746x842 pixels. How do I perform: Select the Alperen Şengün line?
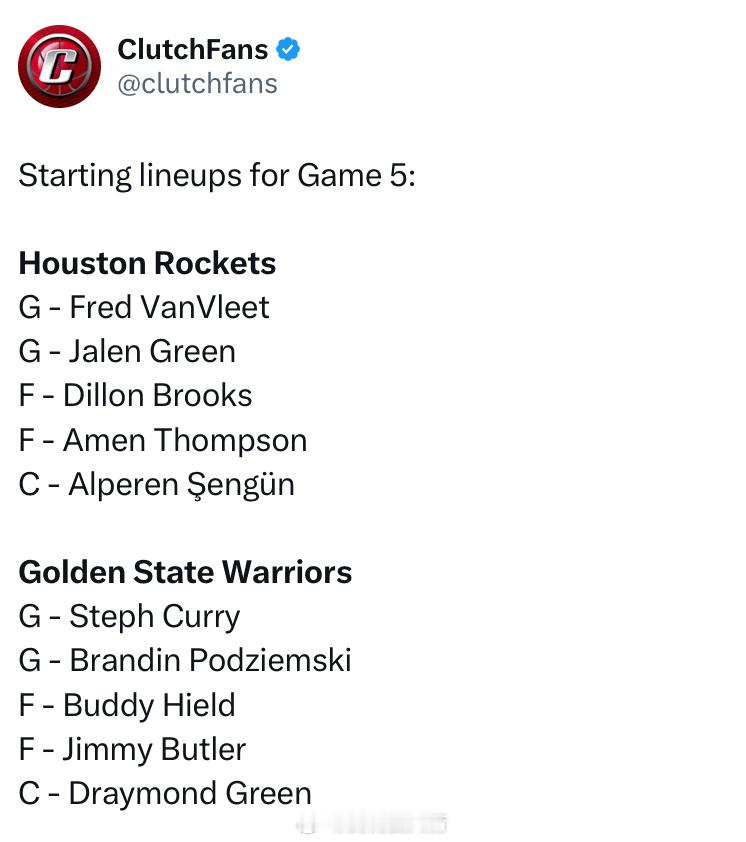coord(157,485)
